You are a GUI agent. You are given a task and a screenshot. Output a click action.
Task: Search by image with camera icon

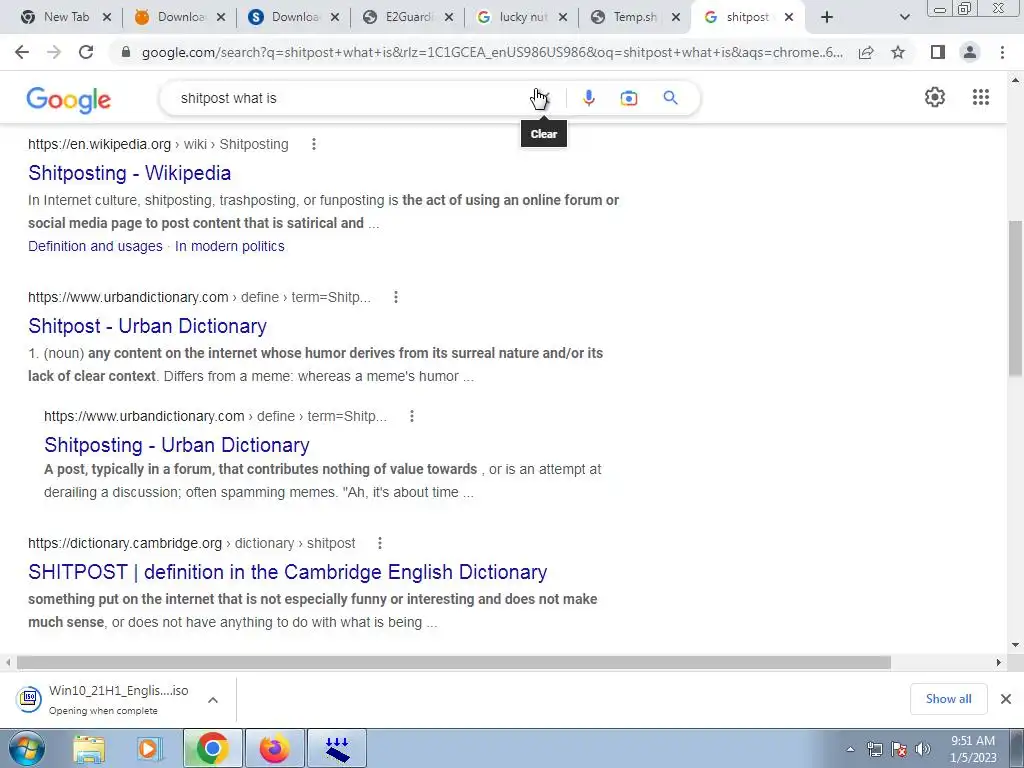[628, 98]
